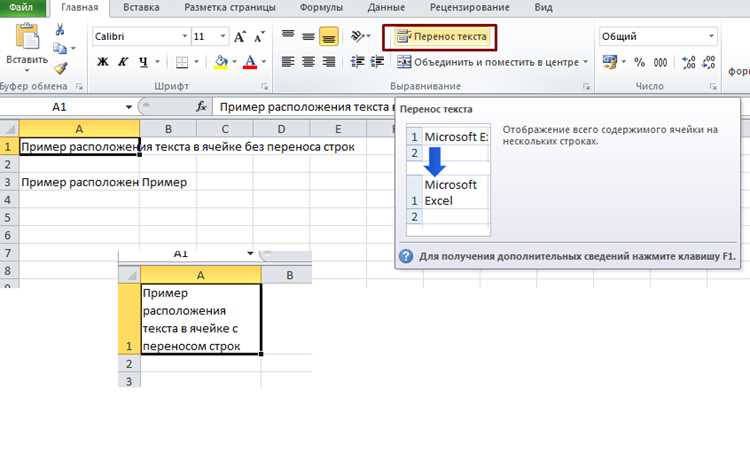Click the Select All corner button
Screen dimensions: 750x468
coord(10,129)
